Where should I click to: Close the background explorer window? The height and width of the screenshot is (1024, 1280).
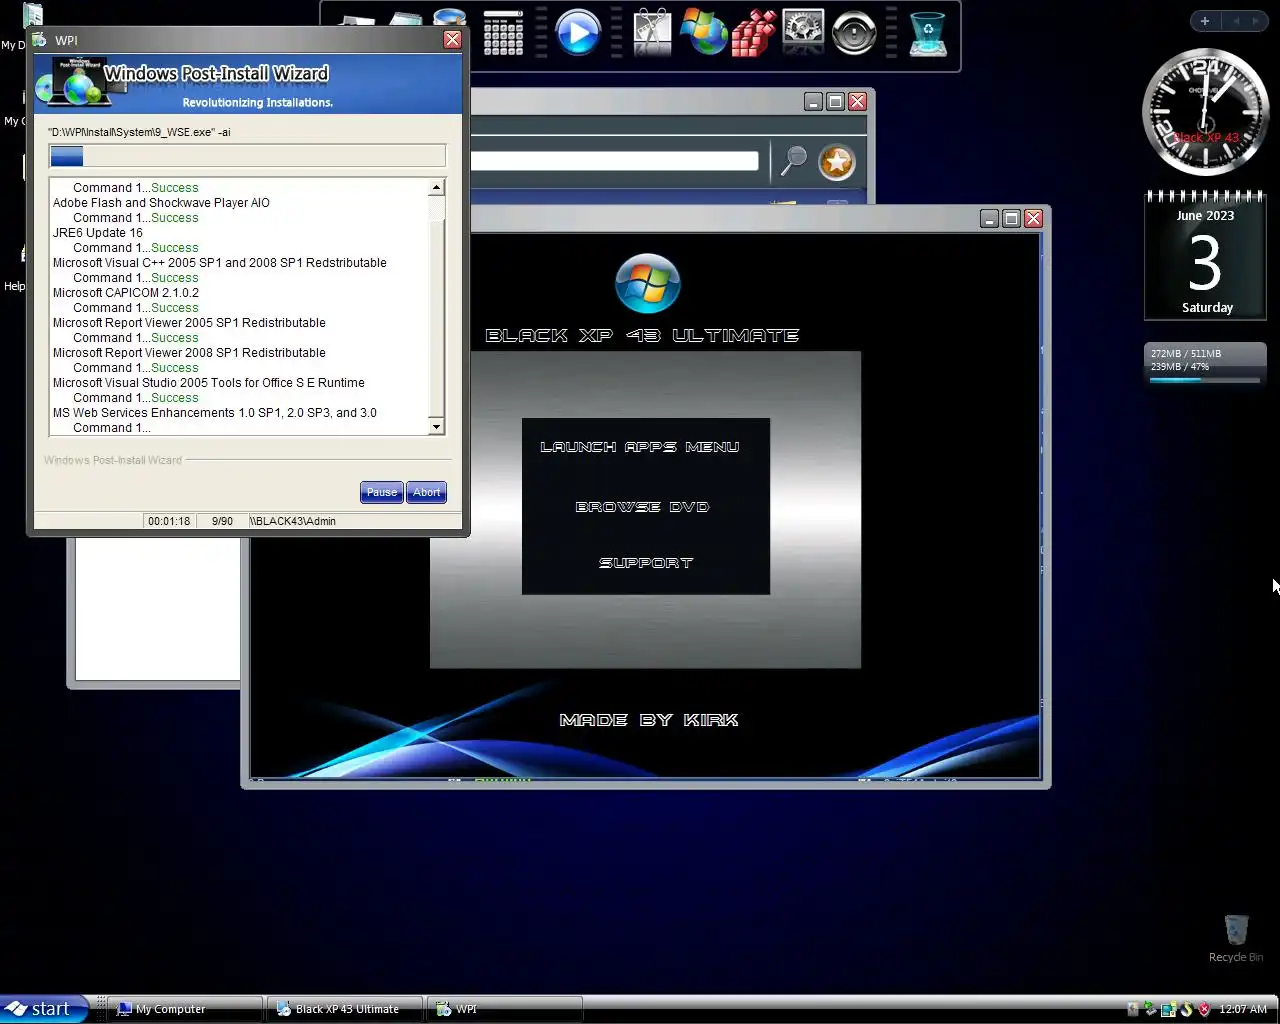coord(857,101)
